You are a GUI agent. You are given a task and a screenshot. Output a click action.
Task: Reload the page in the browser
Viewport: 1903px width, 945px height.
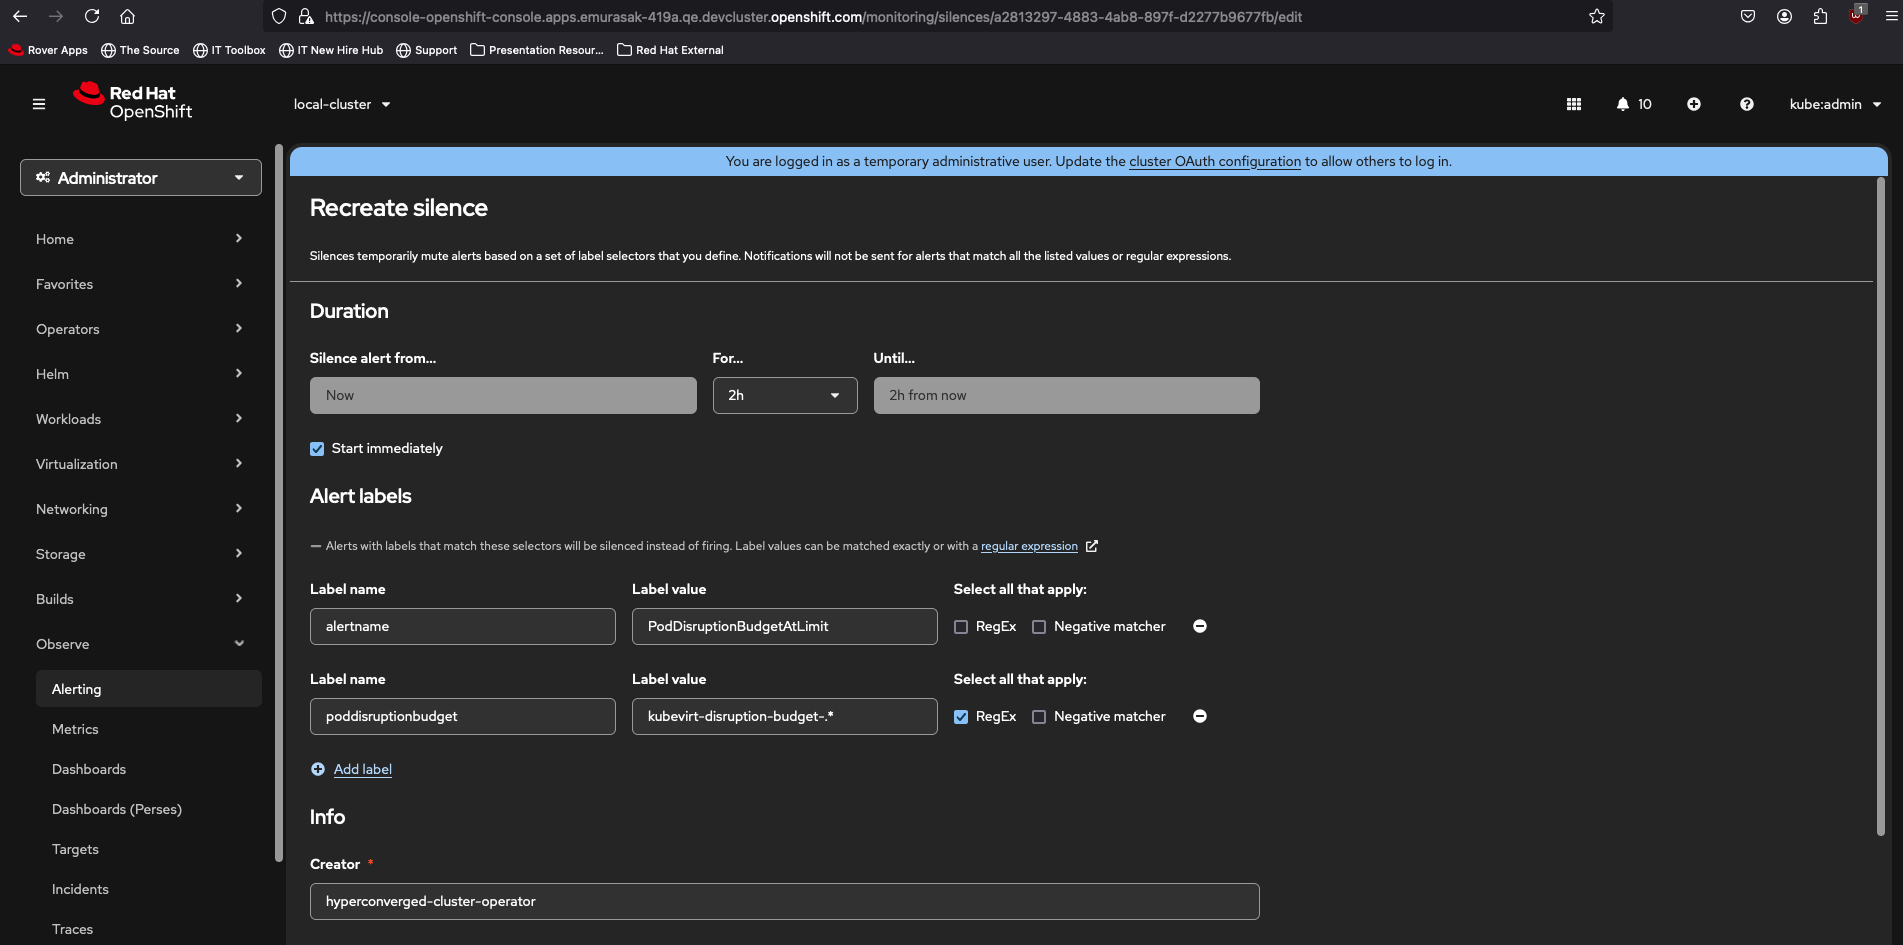pos(92,17)
